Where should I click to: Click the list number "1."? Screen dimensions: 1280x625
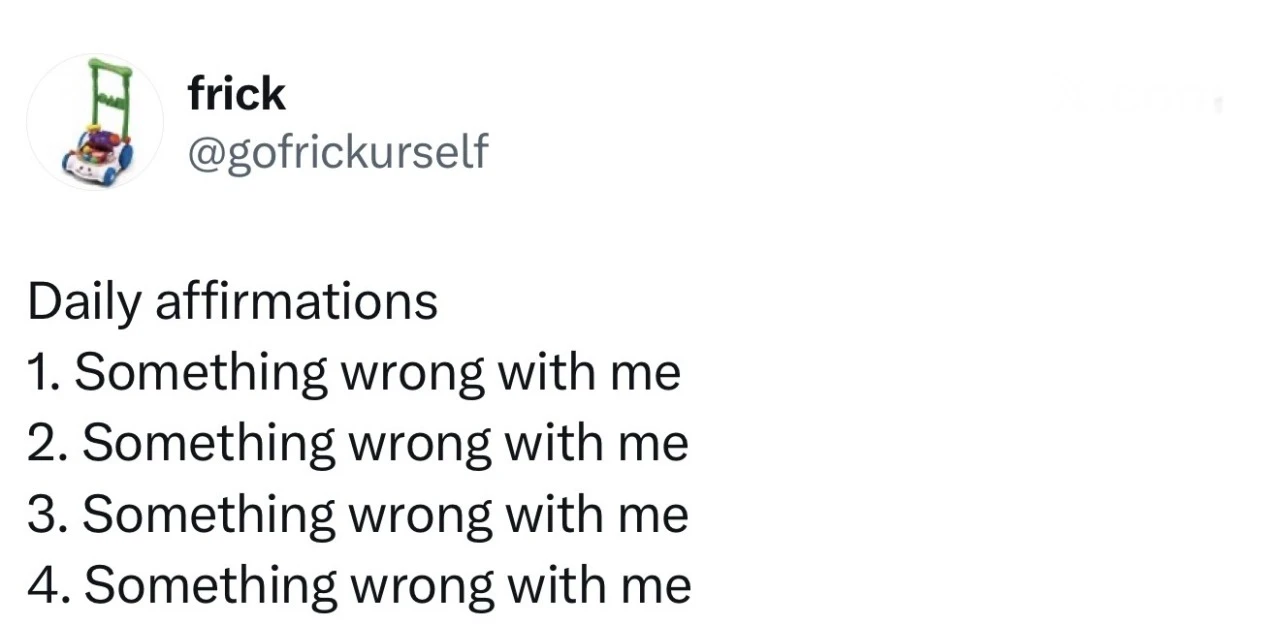coord(44,372)
